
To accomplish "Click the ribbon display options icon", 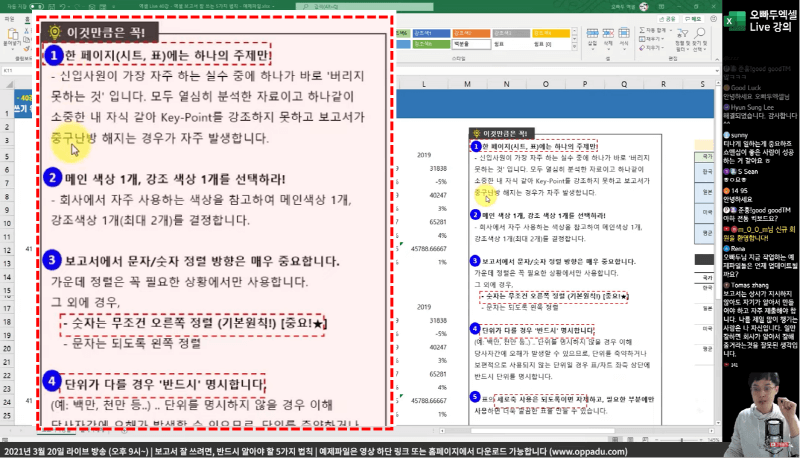I will pos(661,7).
